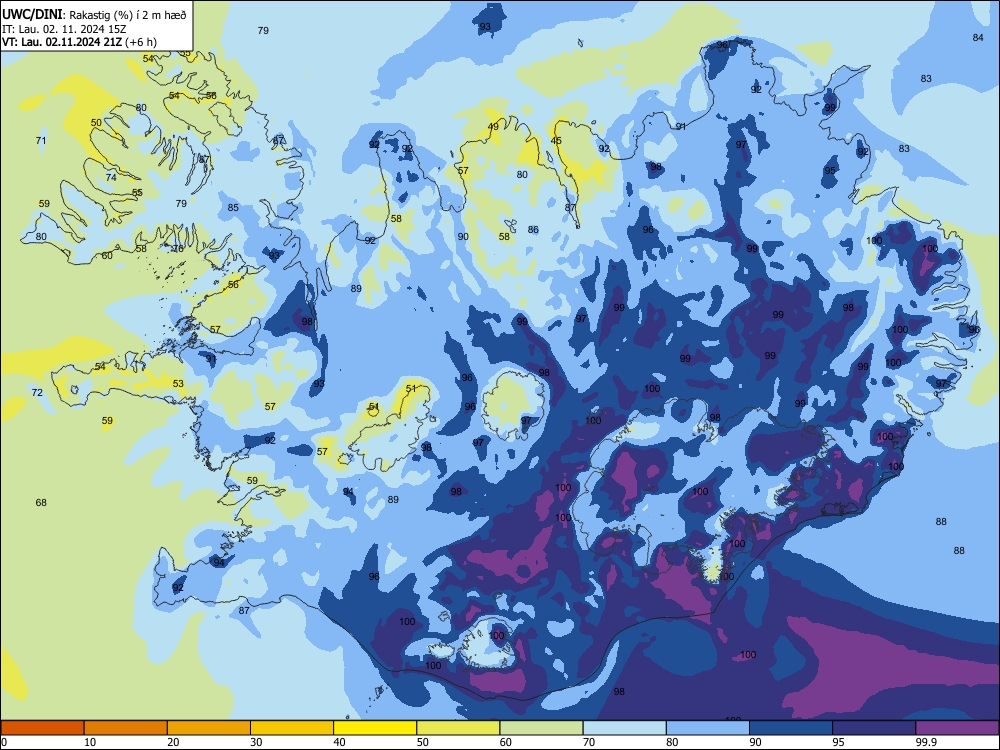The width and height of the screenshot is (1000, 750).
Task: Click the purple legend swatch above 99.9
Action: pos(957,728)
